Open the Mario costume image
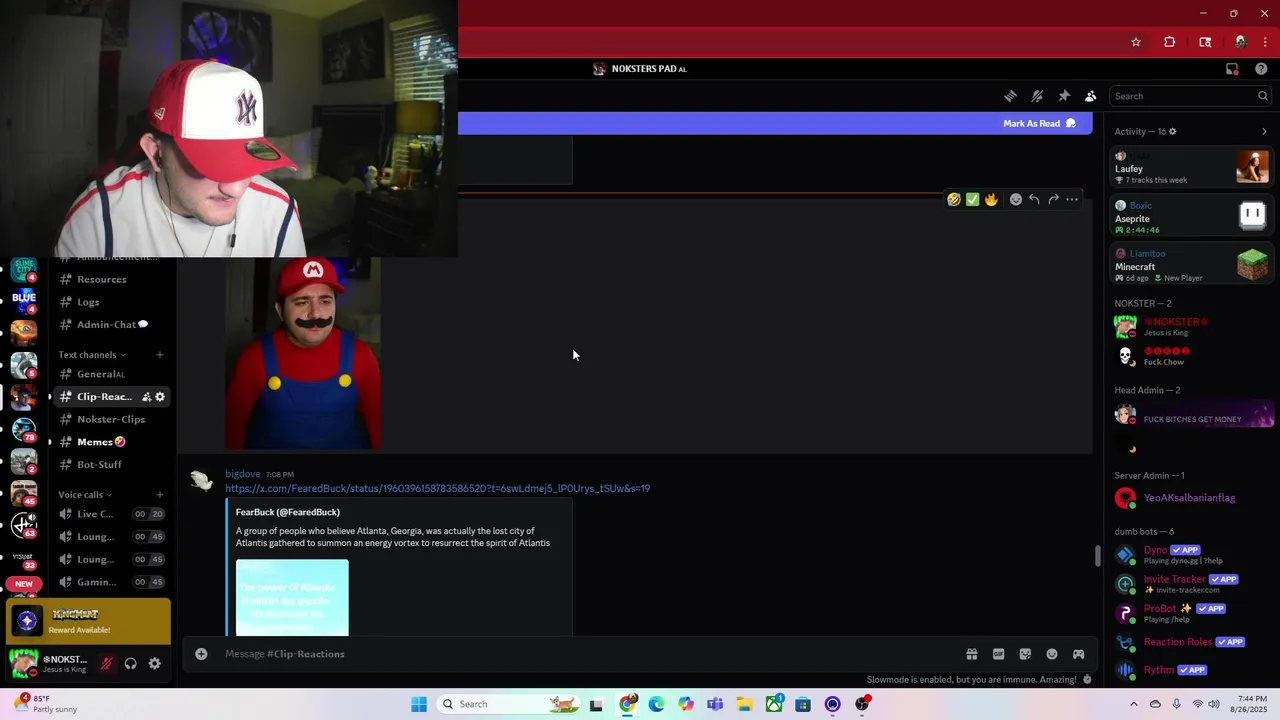Viewport: 1280px width, 720px height. (303, 353)
